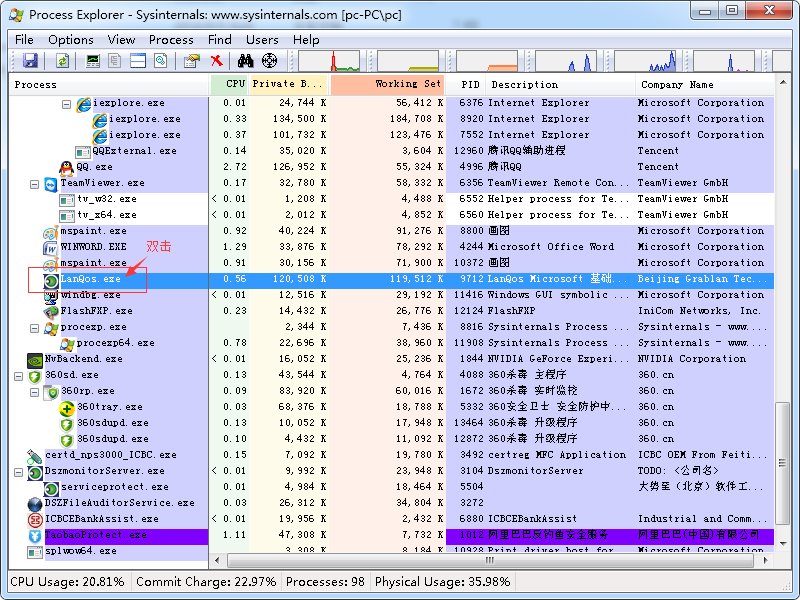
Task: Click the Find binoculars toolbar icon
Action: tap(245, 61)
